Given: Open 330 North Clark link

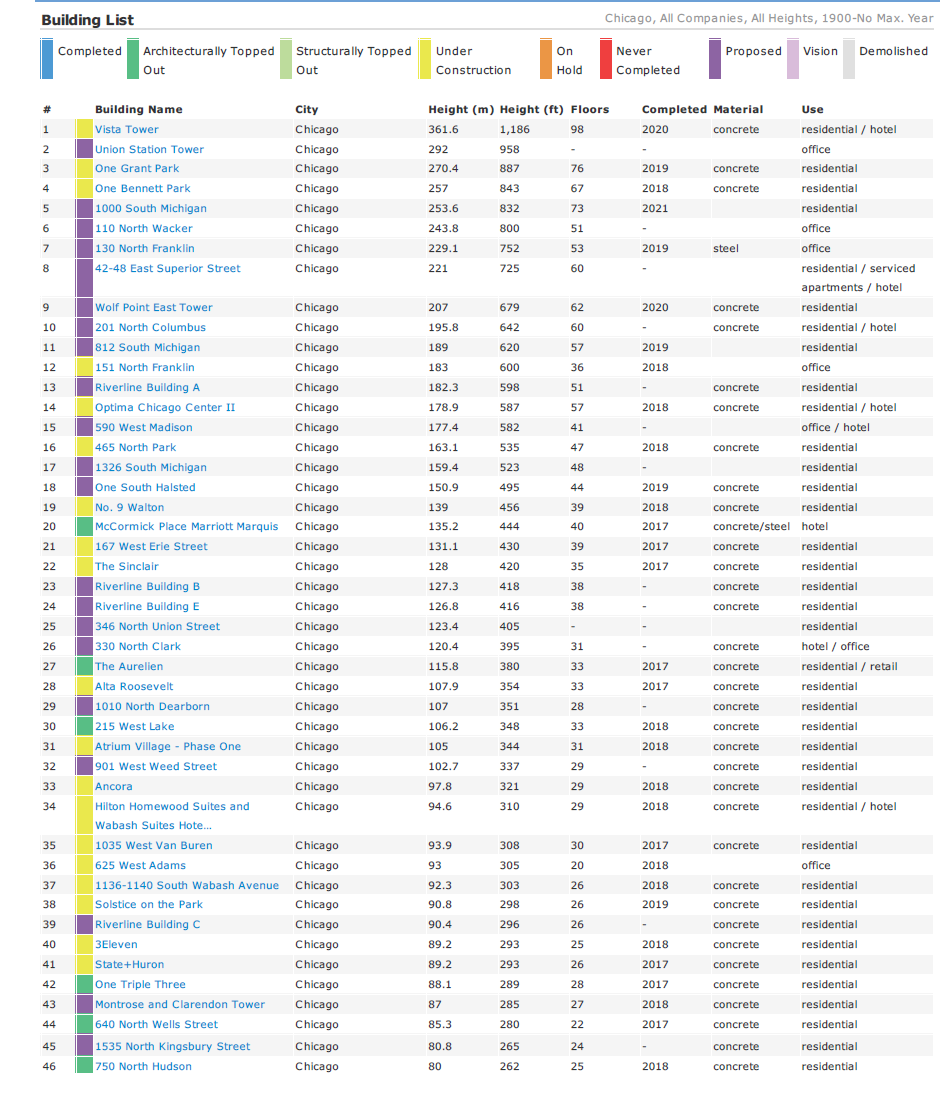Looking at the screenshot, I should 138,647.
